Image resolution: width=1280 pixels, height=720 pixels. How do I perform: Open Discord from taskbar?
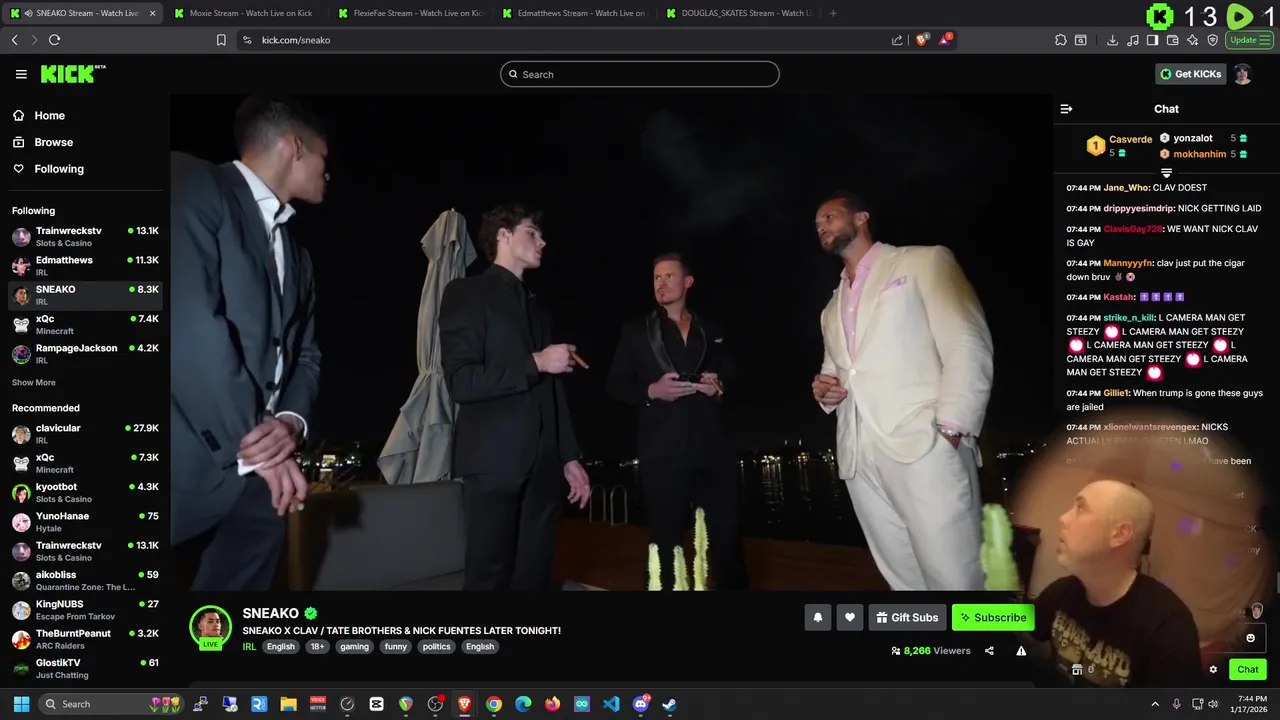[641, 704]
